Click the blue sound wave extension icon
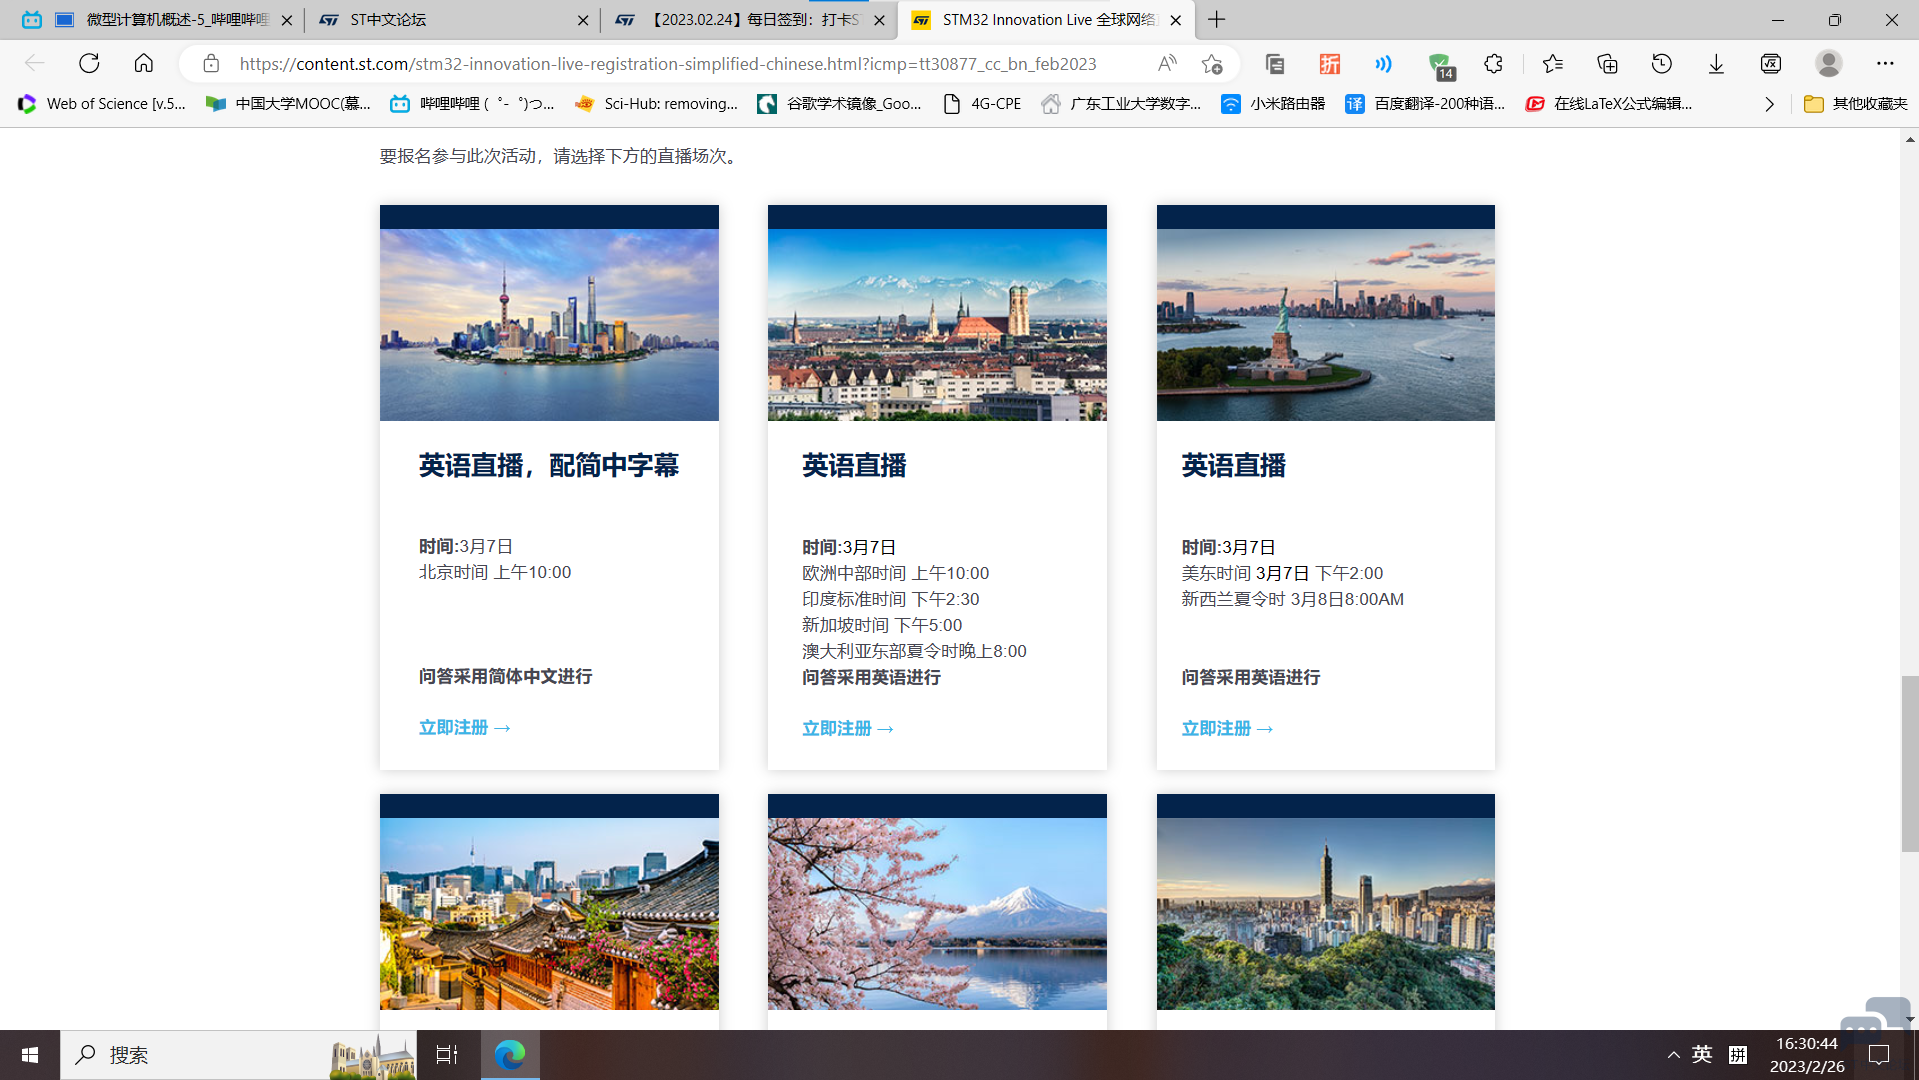The image size is (1919, 1080). tap(1384, 64)
